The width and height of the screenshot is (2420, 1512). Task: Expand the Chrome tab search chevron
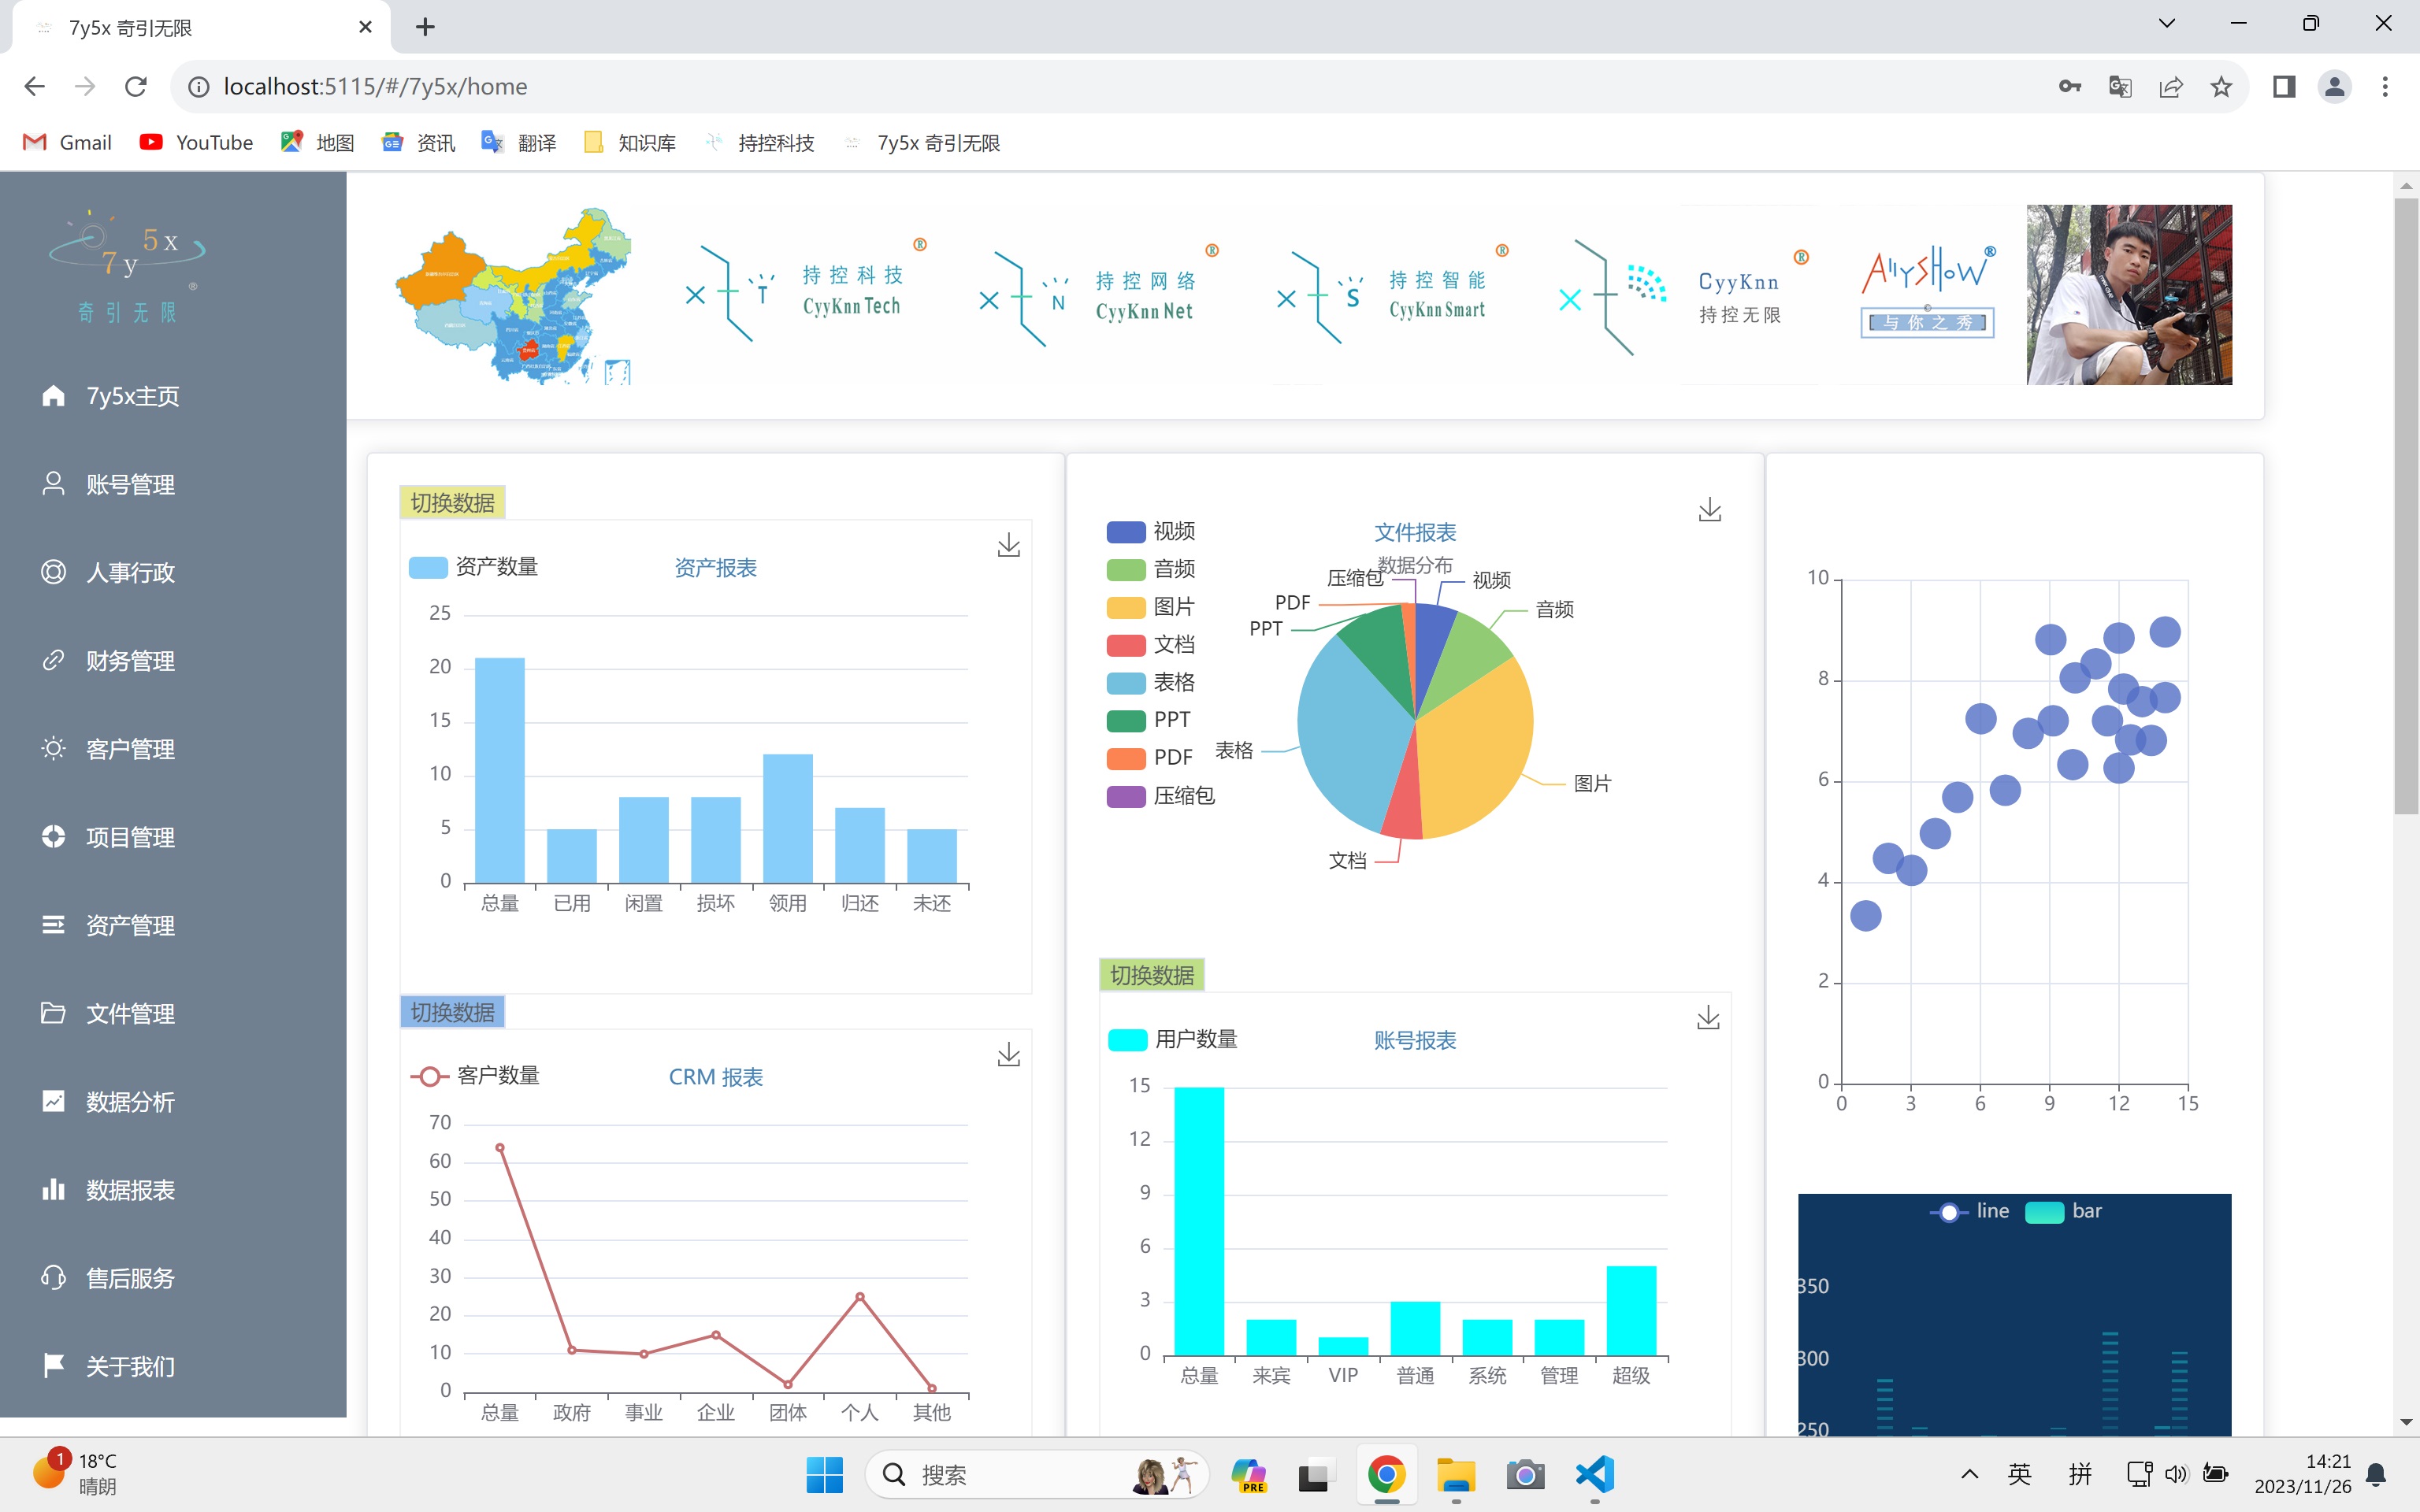coord(2167,24)
